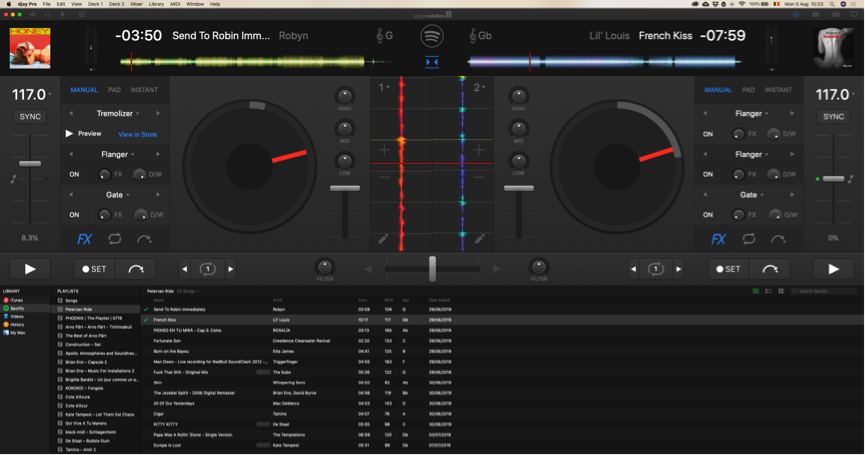Click the deck 1 key lock note icon
Image resolution: width=865 pixels, height=455 pixels.
tap(13, 179)
